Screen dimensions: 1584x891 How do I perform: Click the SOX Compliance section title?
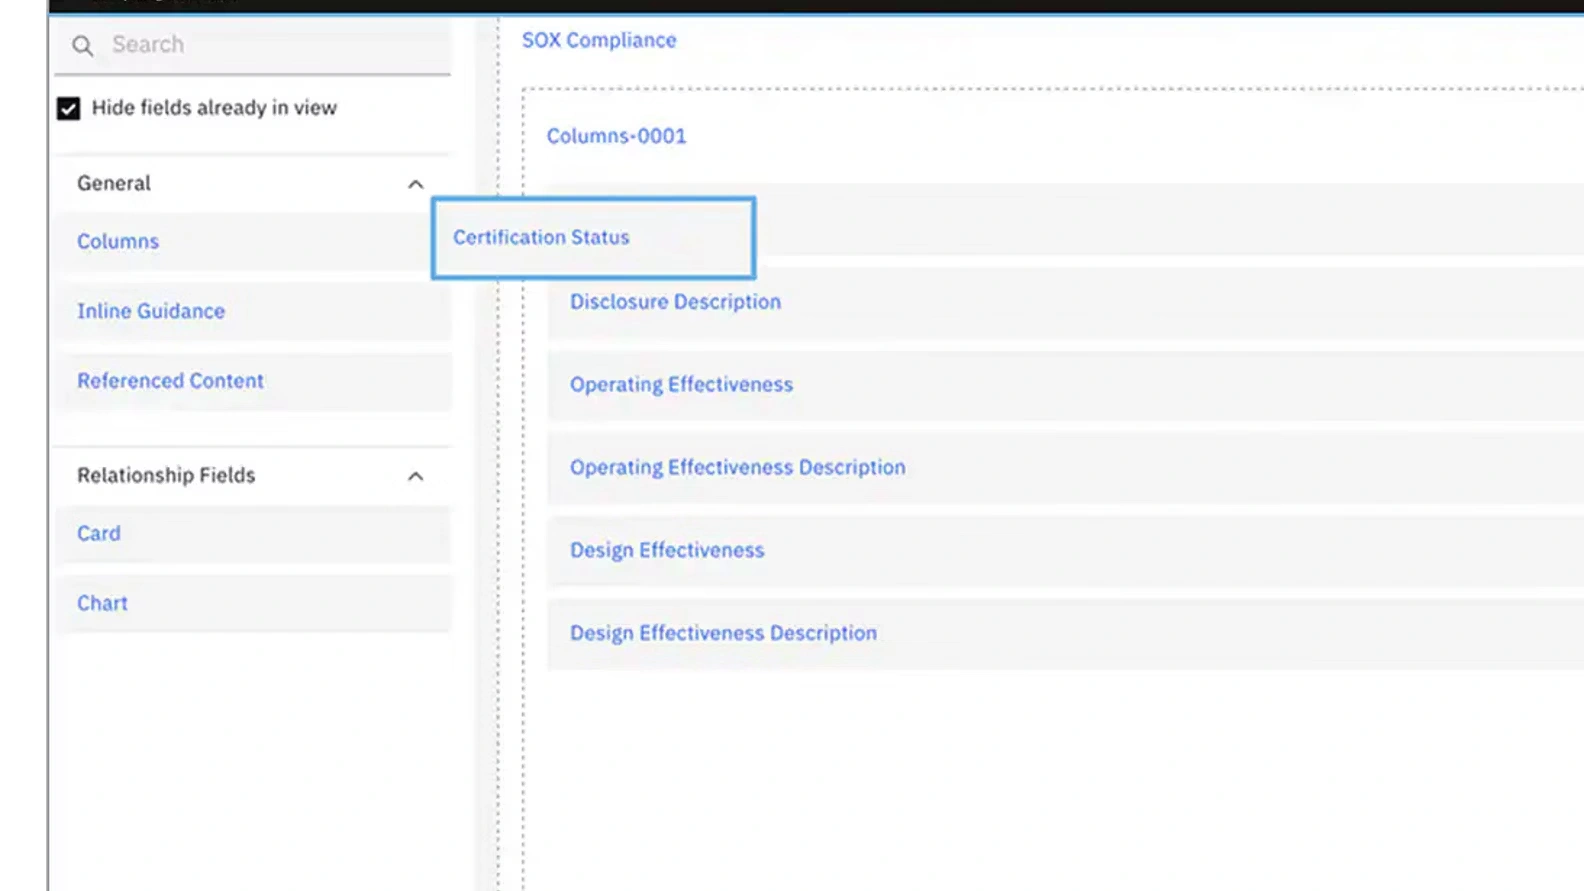point(598,40)
